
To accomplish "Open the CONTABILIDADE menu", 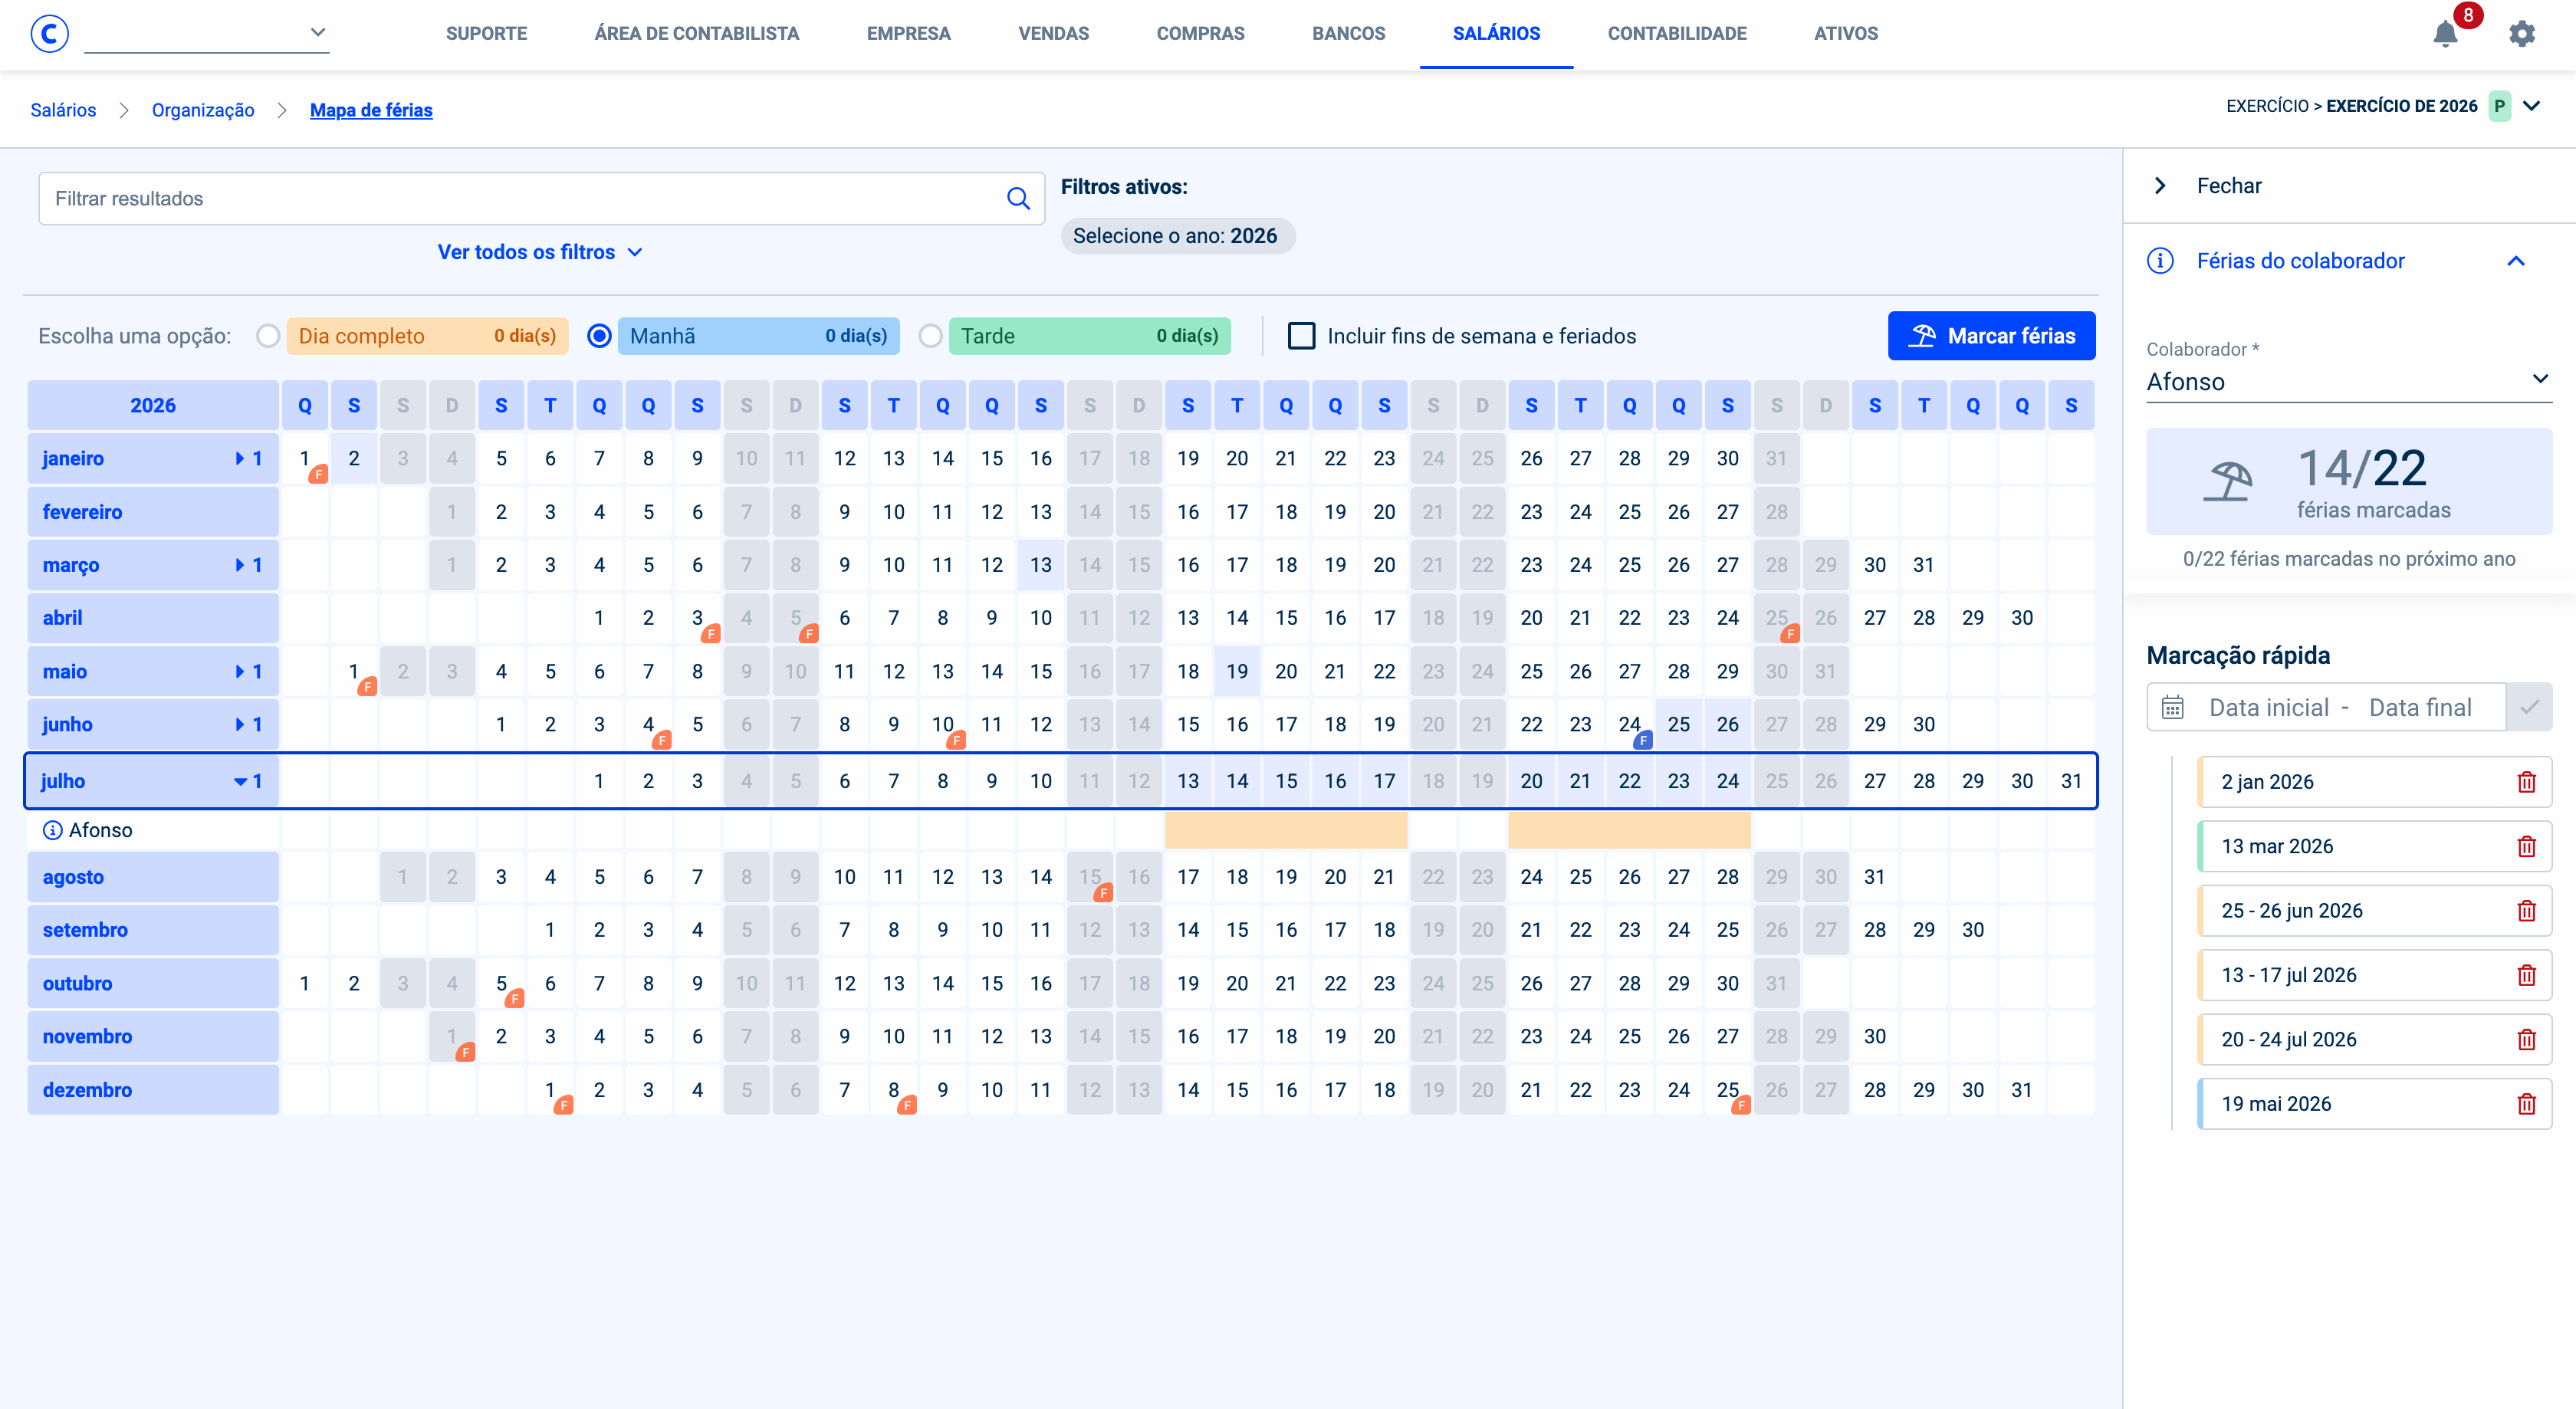I will pos(1677,33).
